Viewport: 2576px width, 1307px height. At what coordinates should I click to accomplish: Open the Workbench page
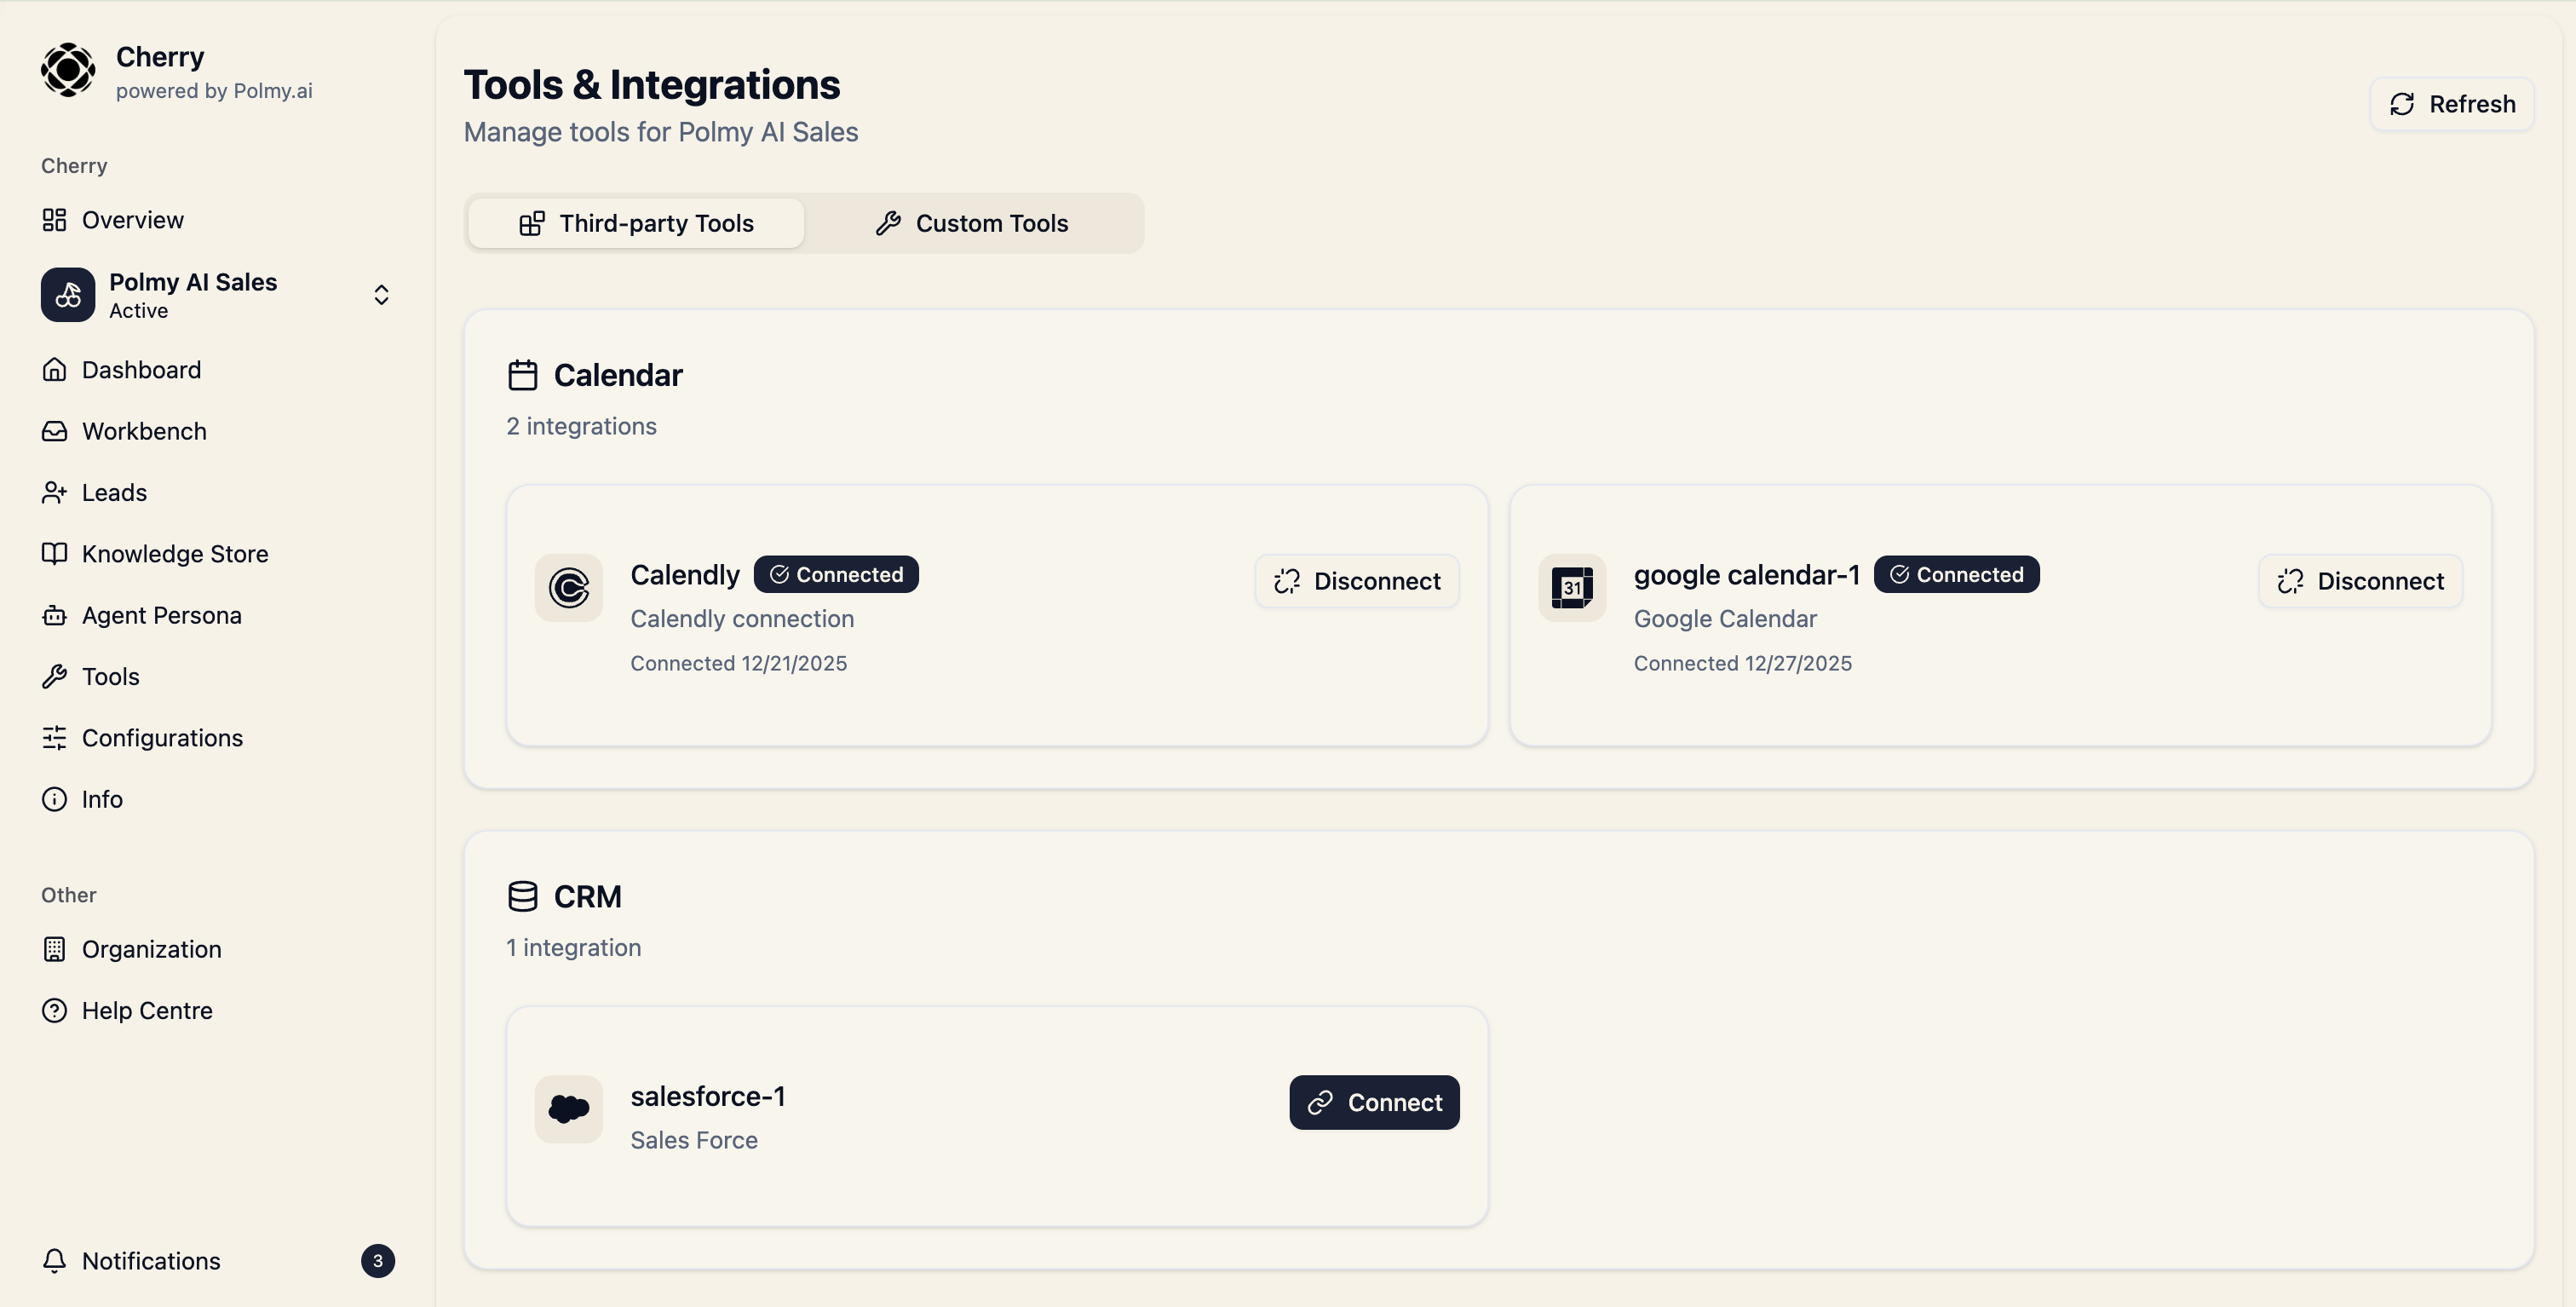click(x=144, y=431)
